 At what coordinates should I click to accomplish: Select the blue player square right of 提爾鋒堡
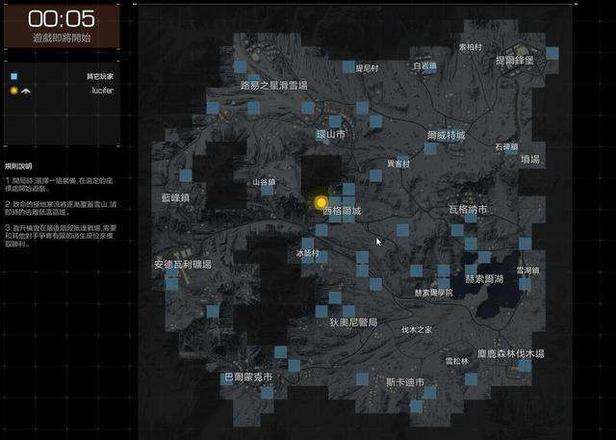click(x=552, y=53)
